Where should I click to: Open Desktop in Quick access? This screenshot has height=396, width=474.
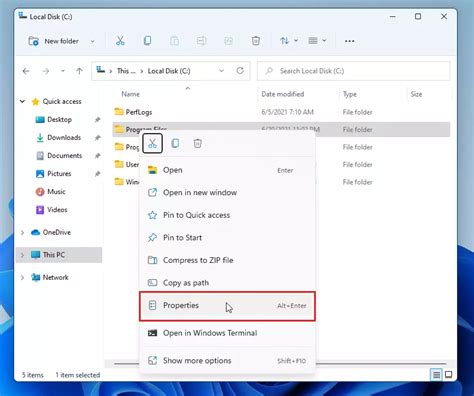(x=59, y=119)
